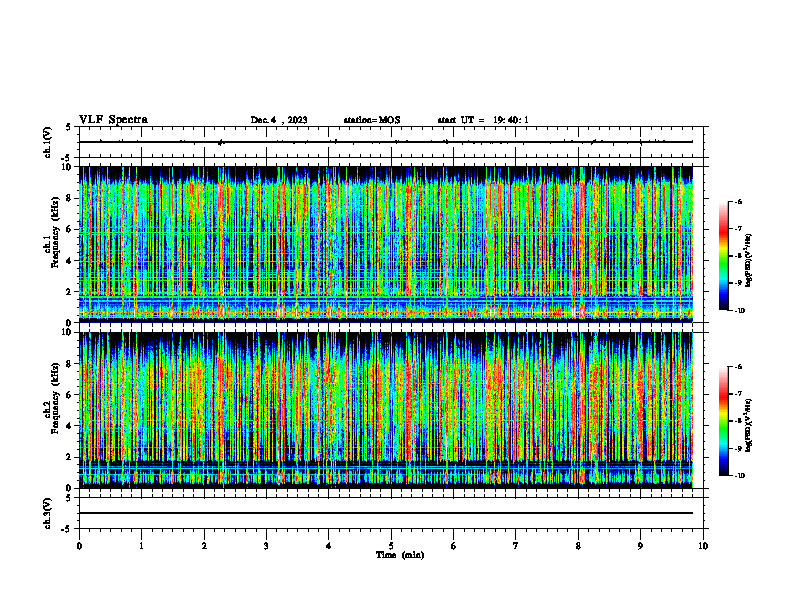Click the "-6" value on ch.1 color bar
The width and height of the screenshot is (792, 612).
(x=738, y=201)
